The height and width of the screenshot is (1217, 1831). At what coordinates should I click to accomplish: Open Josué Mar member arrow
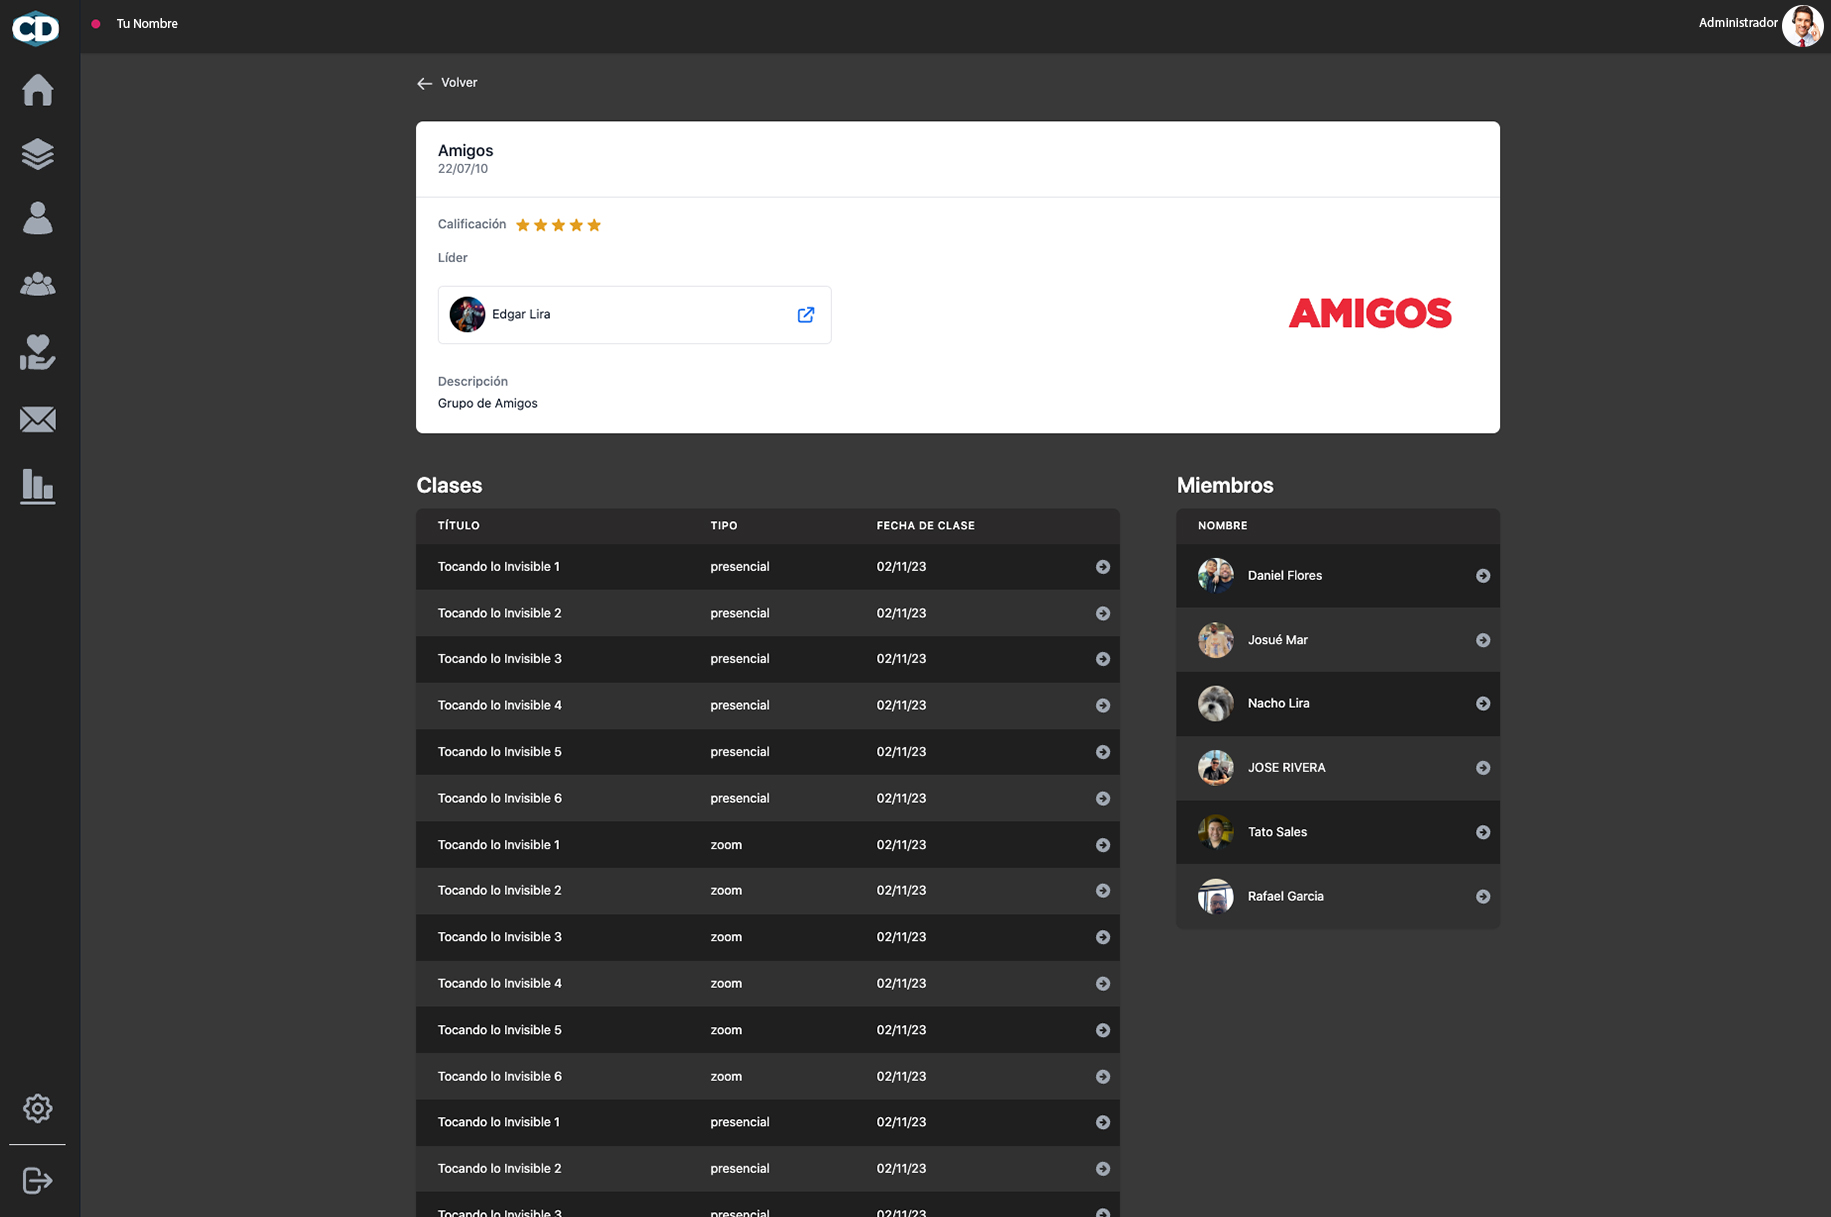click(1483, 640)
